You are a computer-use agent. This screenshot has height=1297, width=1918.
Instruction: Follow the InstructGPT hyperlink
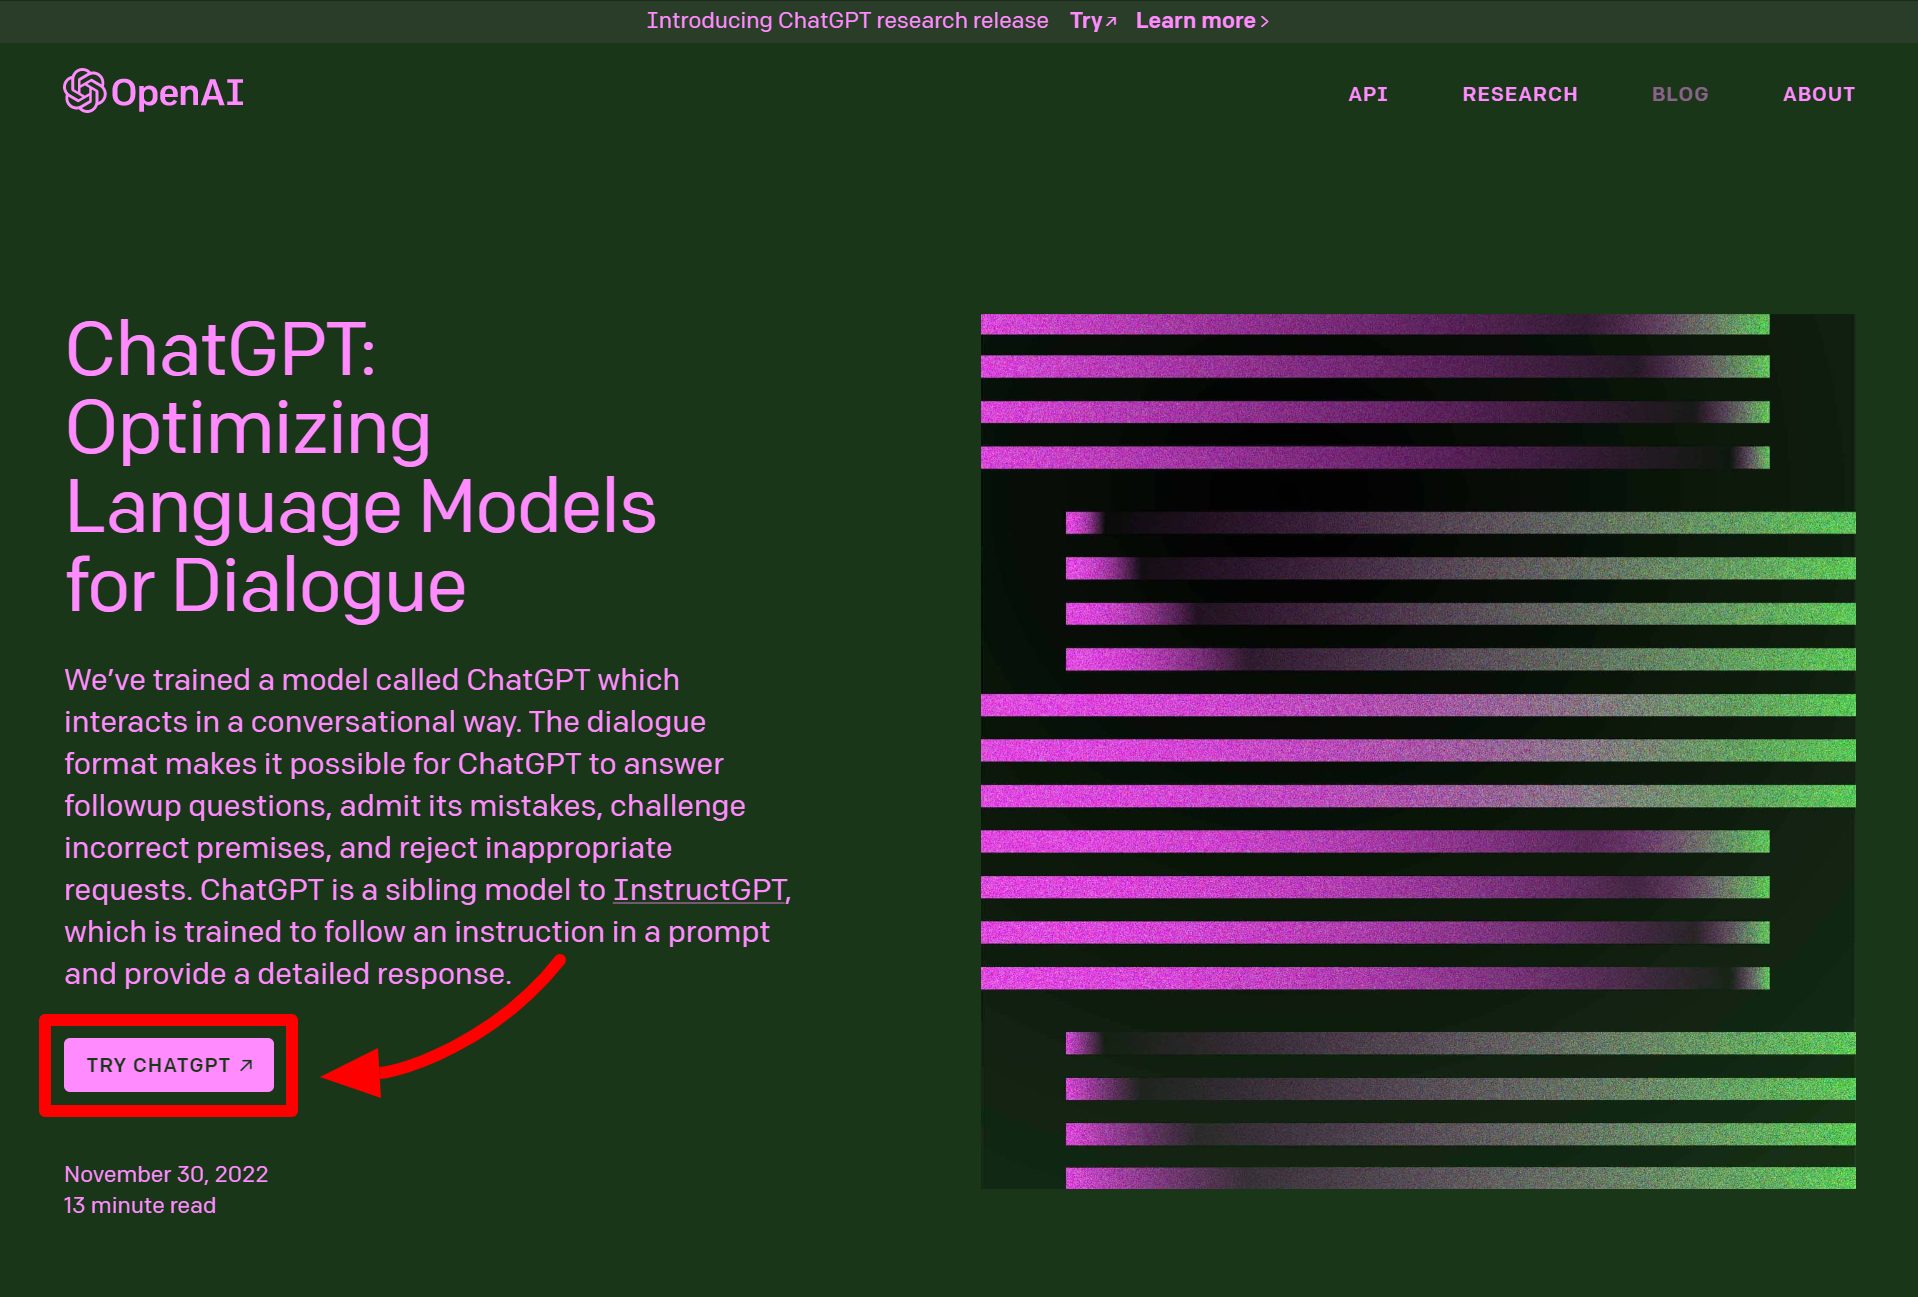coord(699,889)
